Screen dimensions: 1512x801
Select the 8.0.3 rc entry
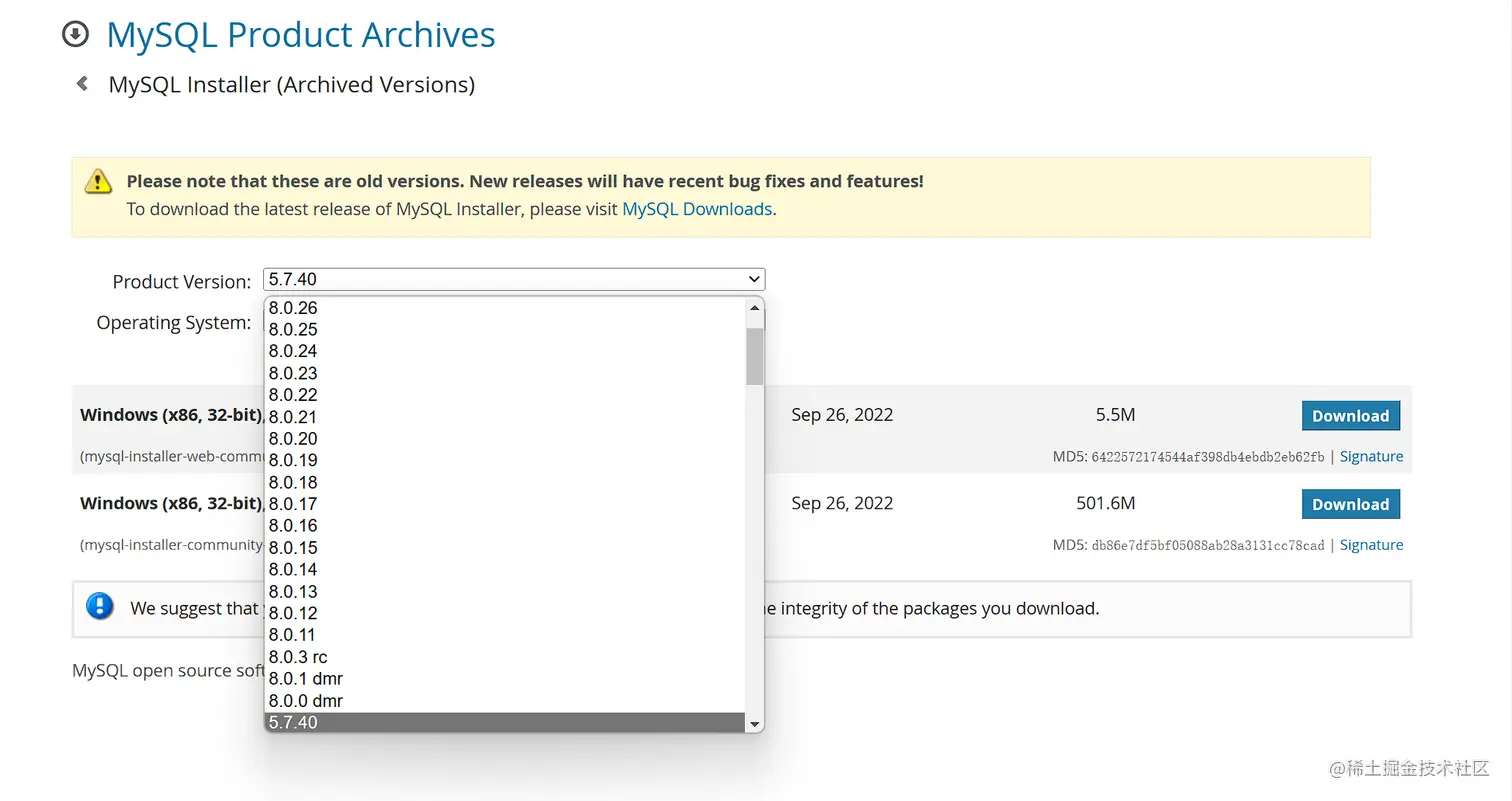[505, 657]
